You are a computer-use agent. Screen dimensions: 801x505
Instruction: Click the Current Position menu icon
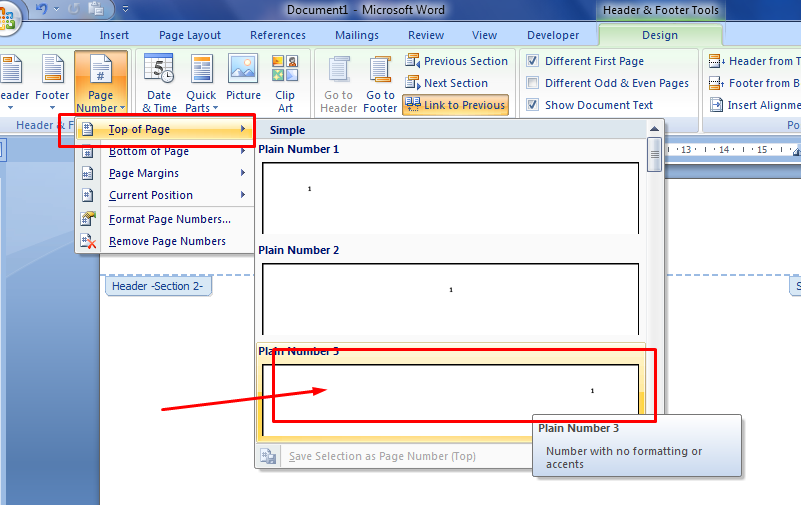click(88, 195)
